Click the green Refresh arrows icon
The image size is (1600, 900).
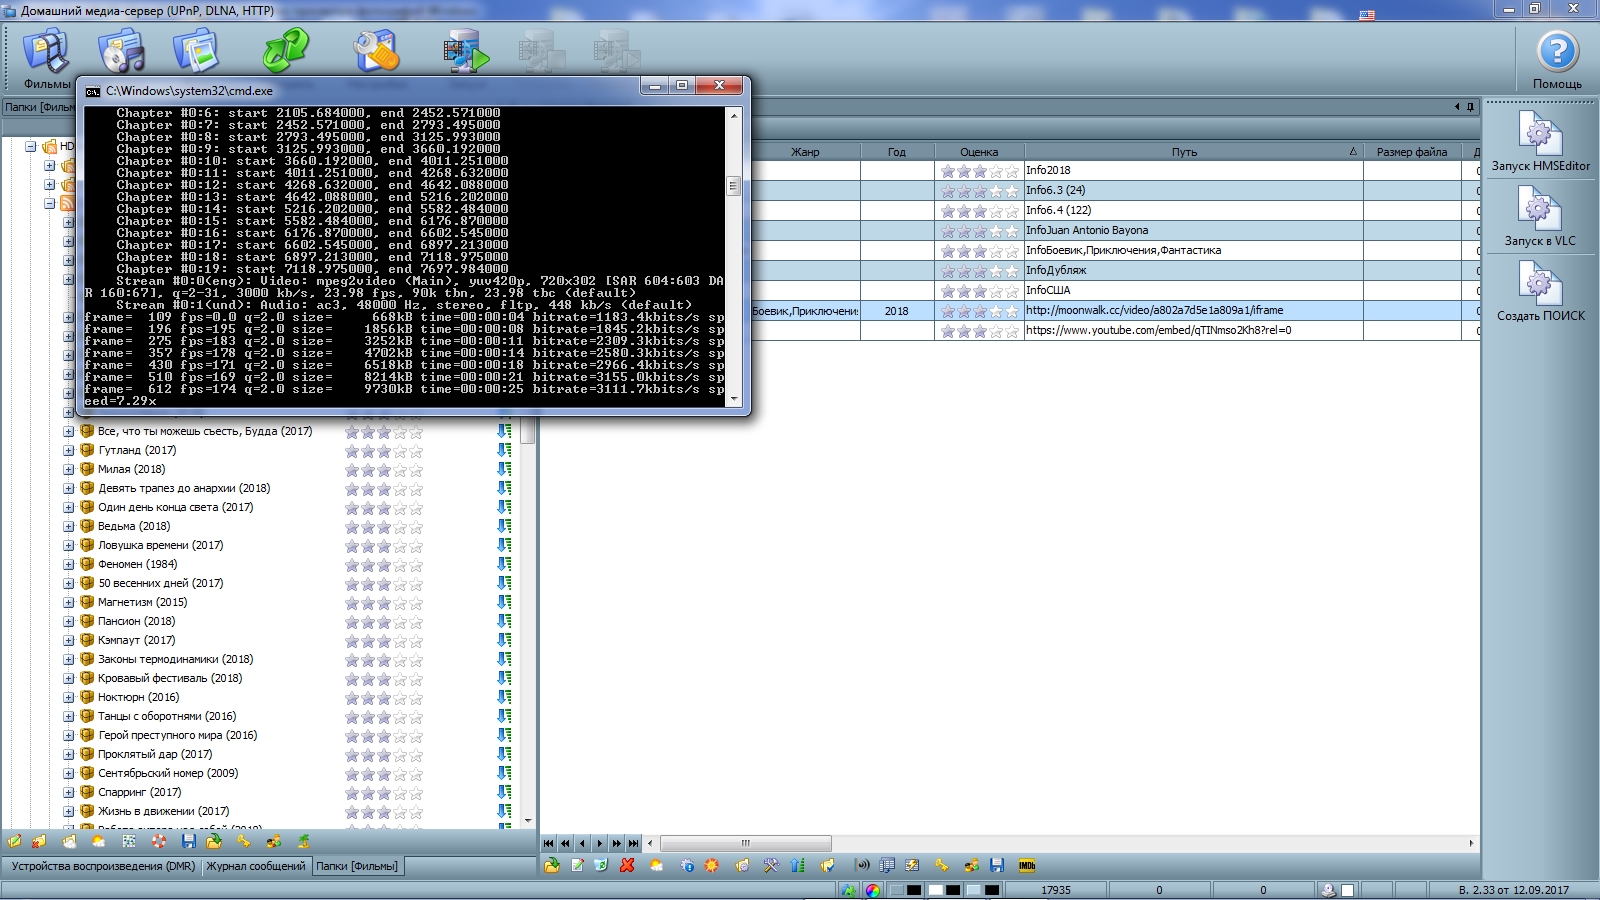coord(286,50)
